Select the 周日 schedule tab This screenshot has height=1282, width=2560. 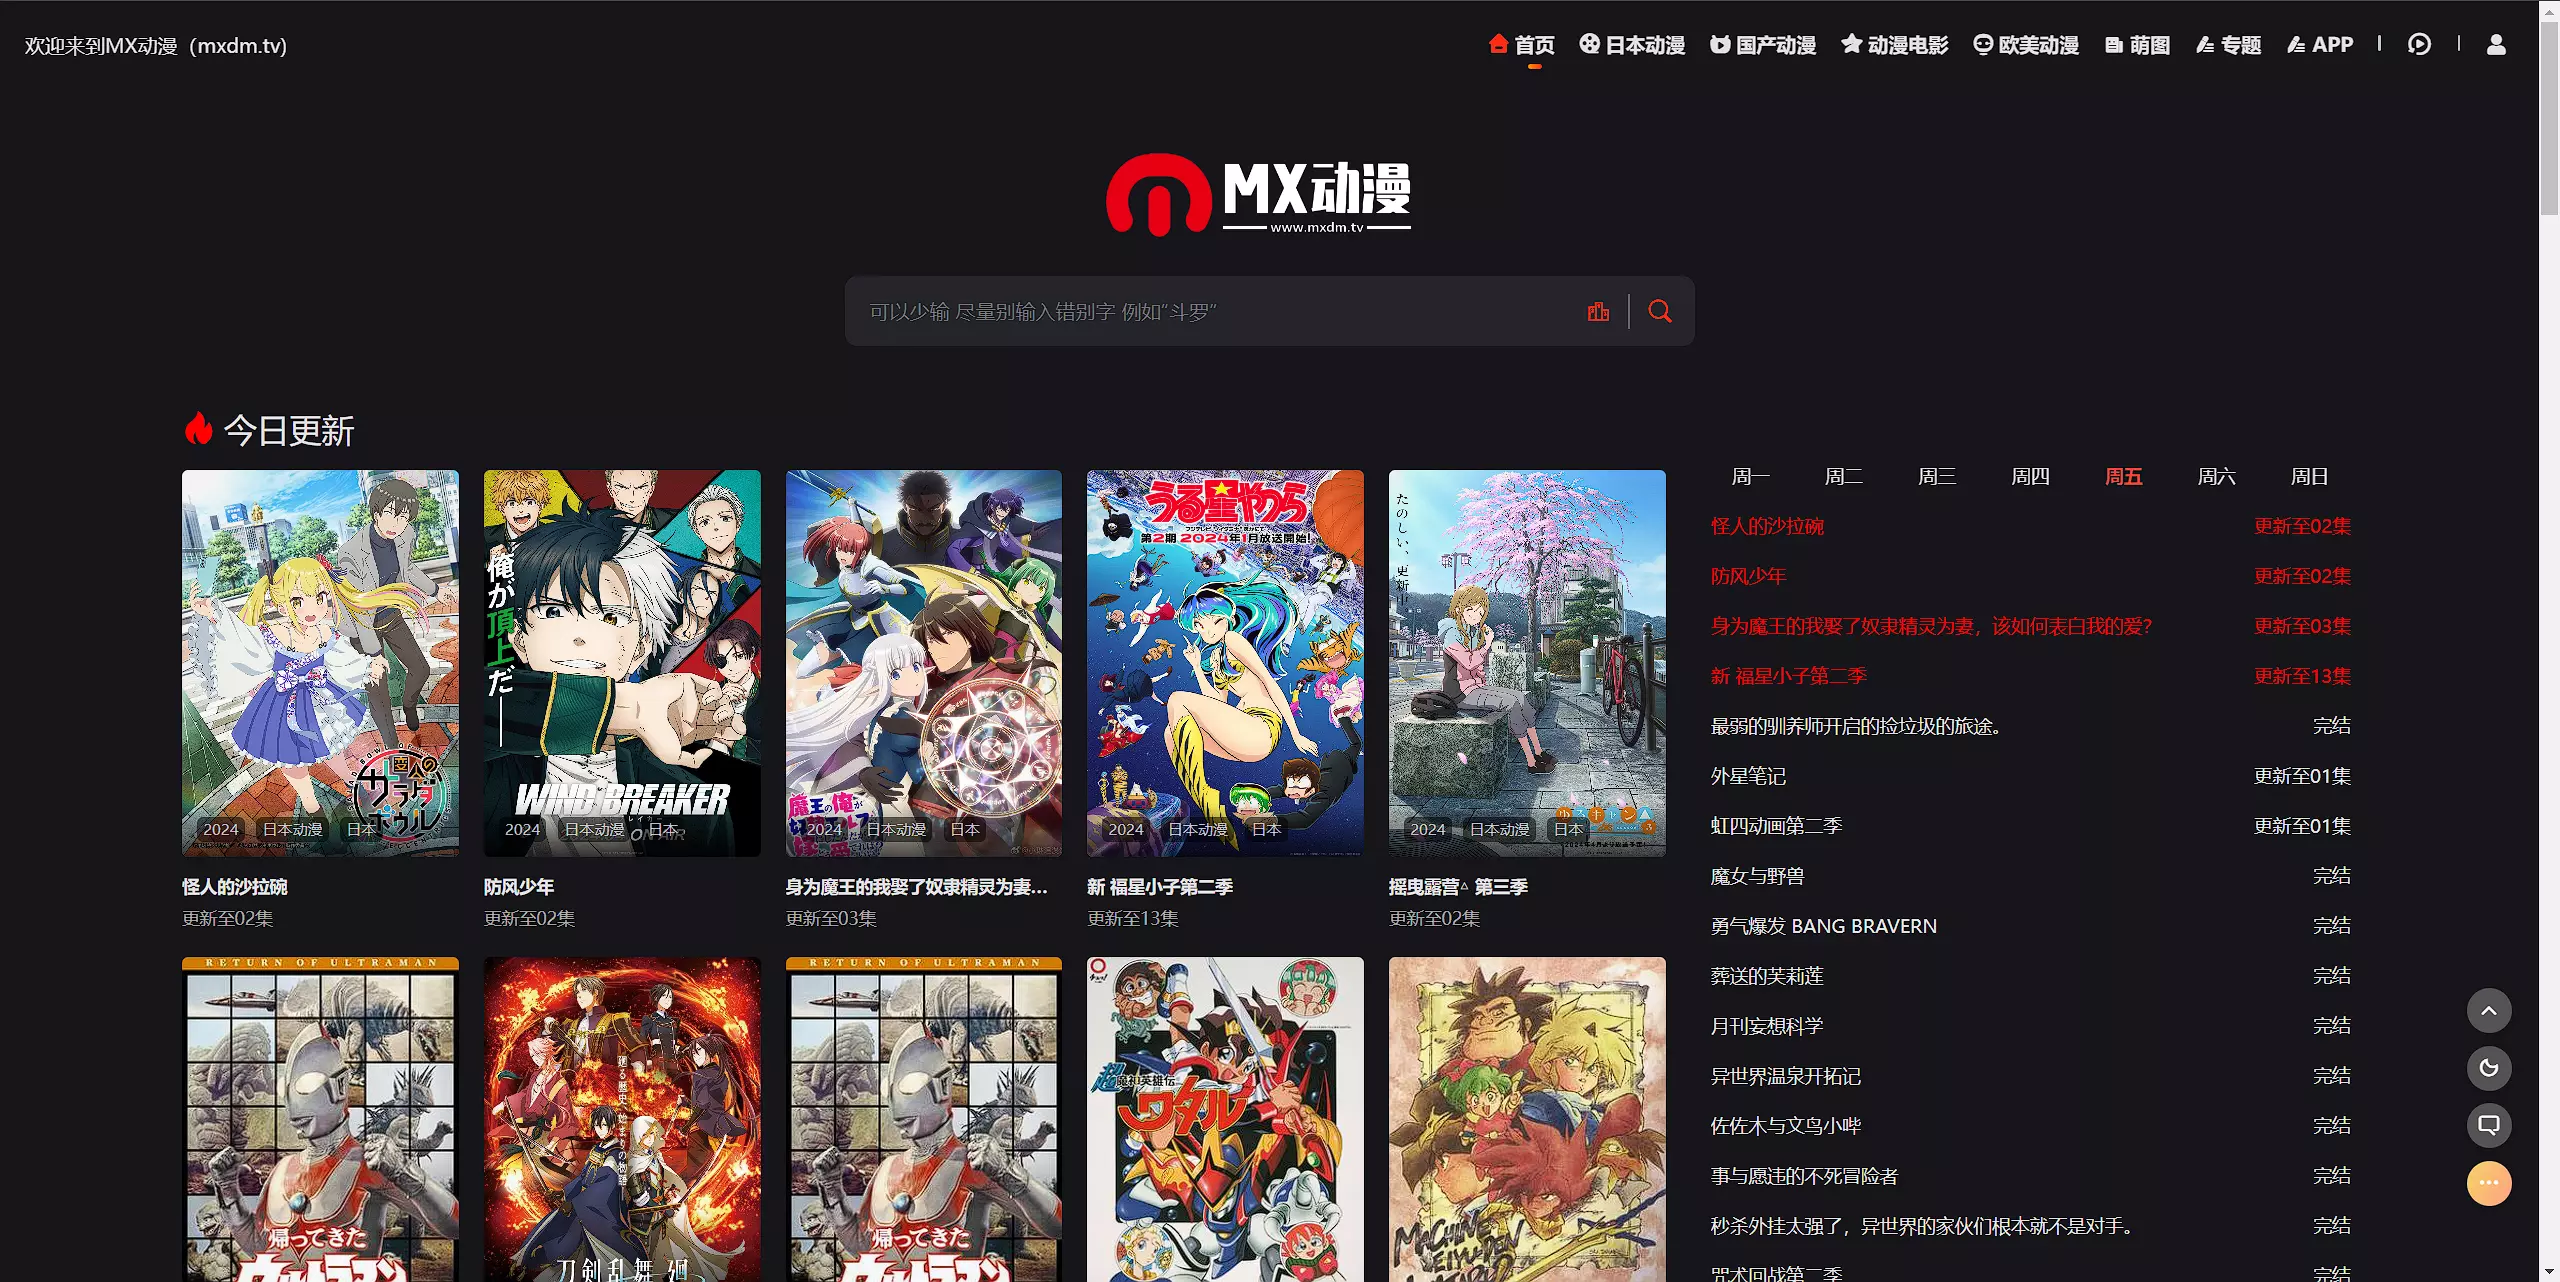[2309, 477]
